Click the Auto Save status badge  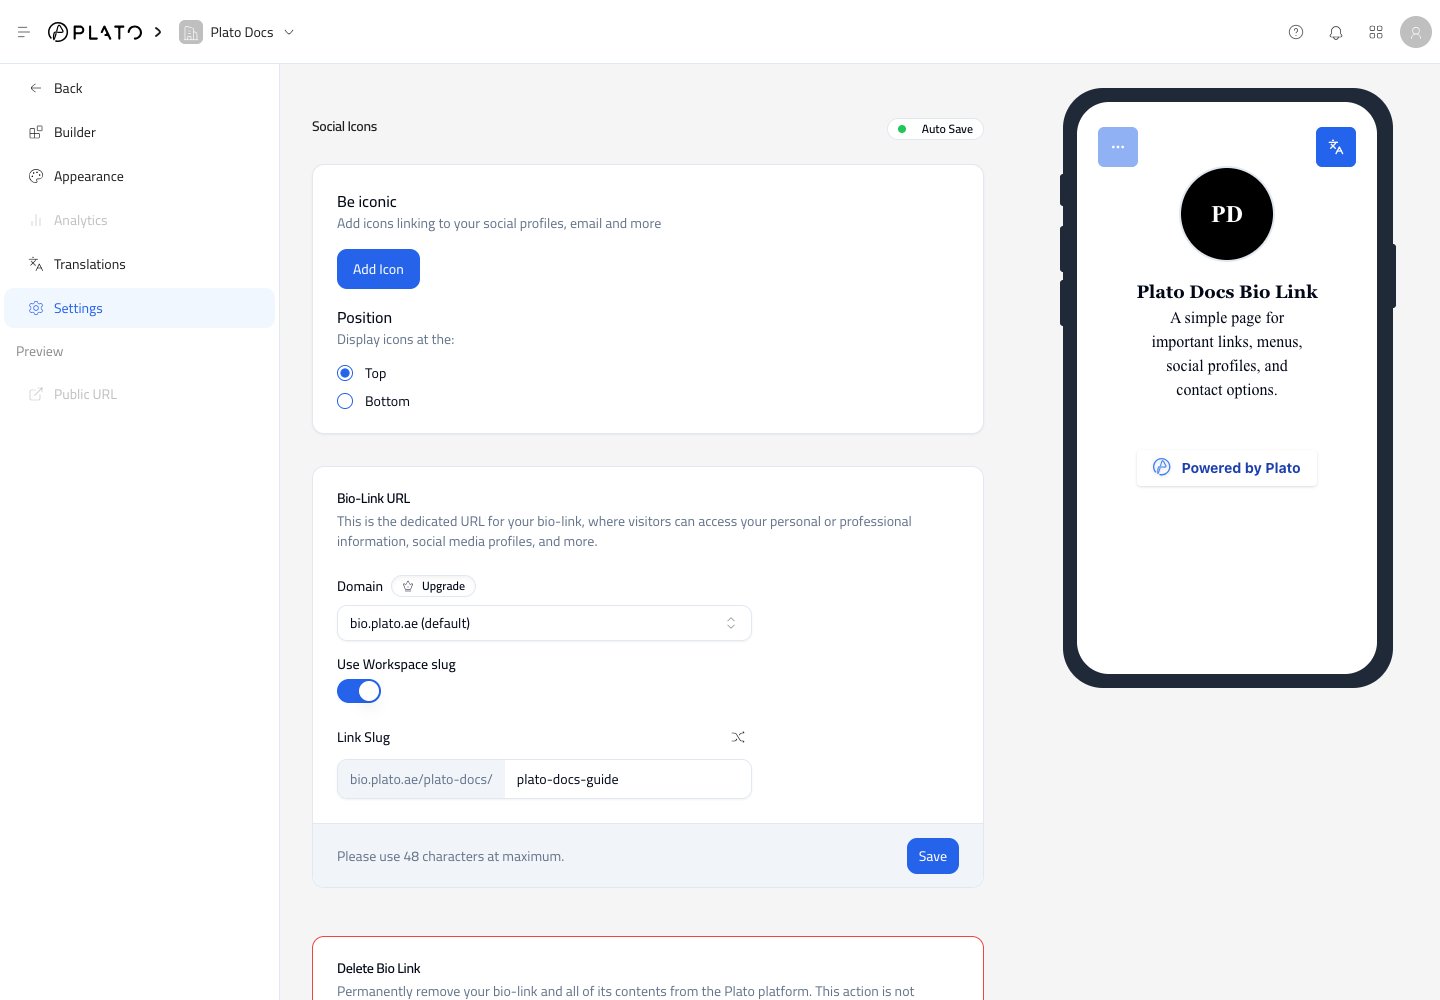[x=935, y=129]
